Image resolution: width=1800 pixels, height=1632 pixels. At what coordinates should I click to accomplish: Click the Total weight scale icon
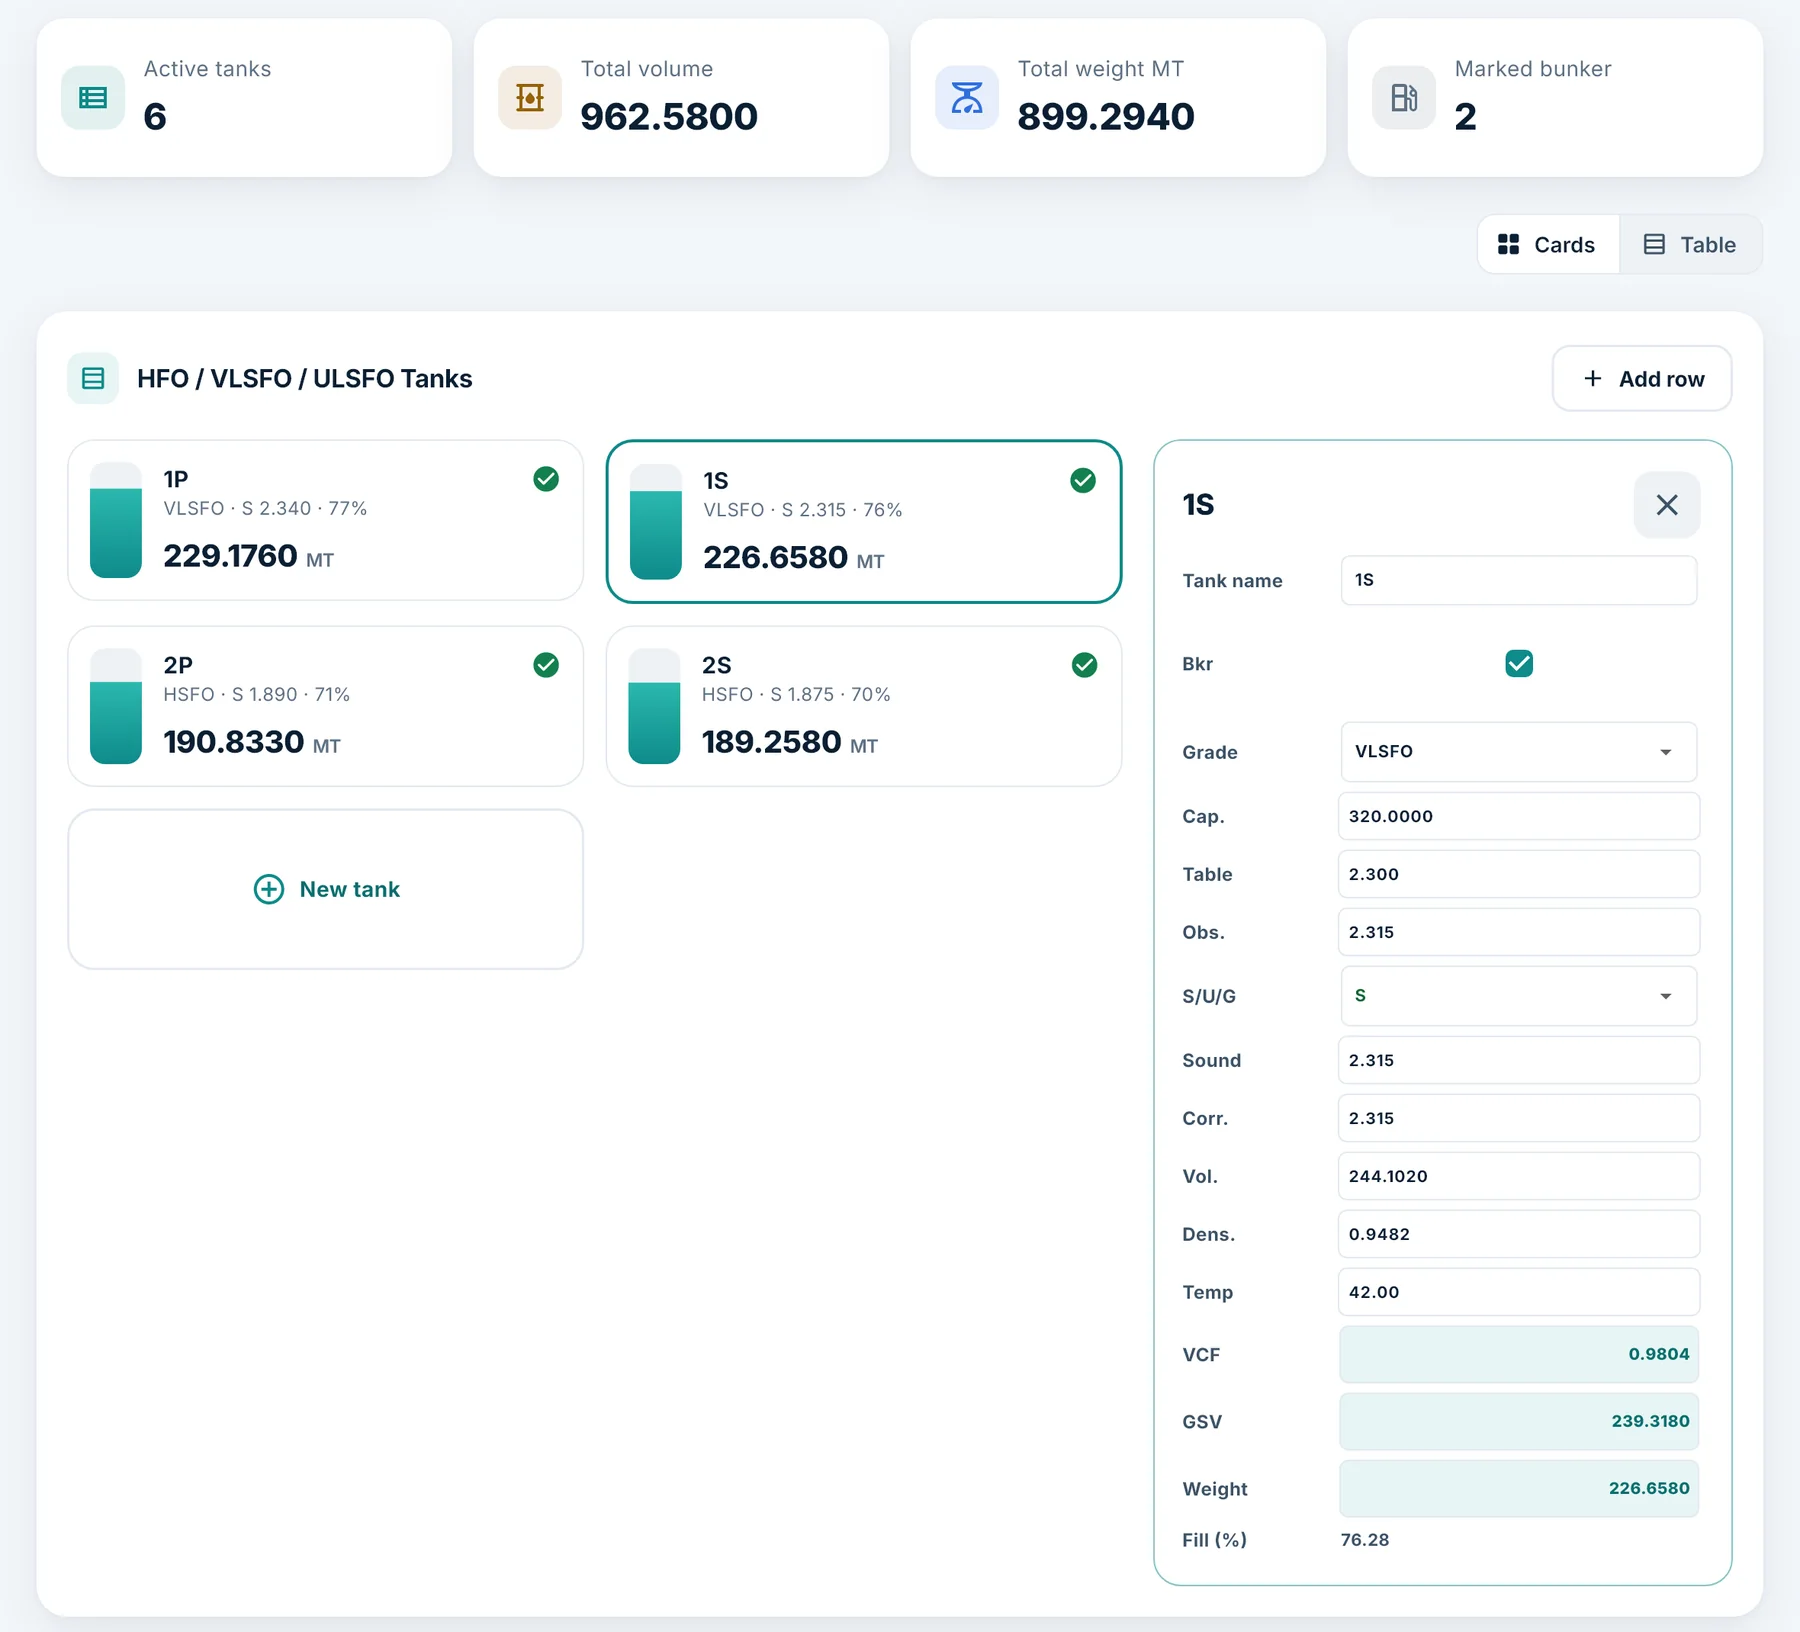click(x=967, y=98)
